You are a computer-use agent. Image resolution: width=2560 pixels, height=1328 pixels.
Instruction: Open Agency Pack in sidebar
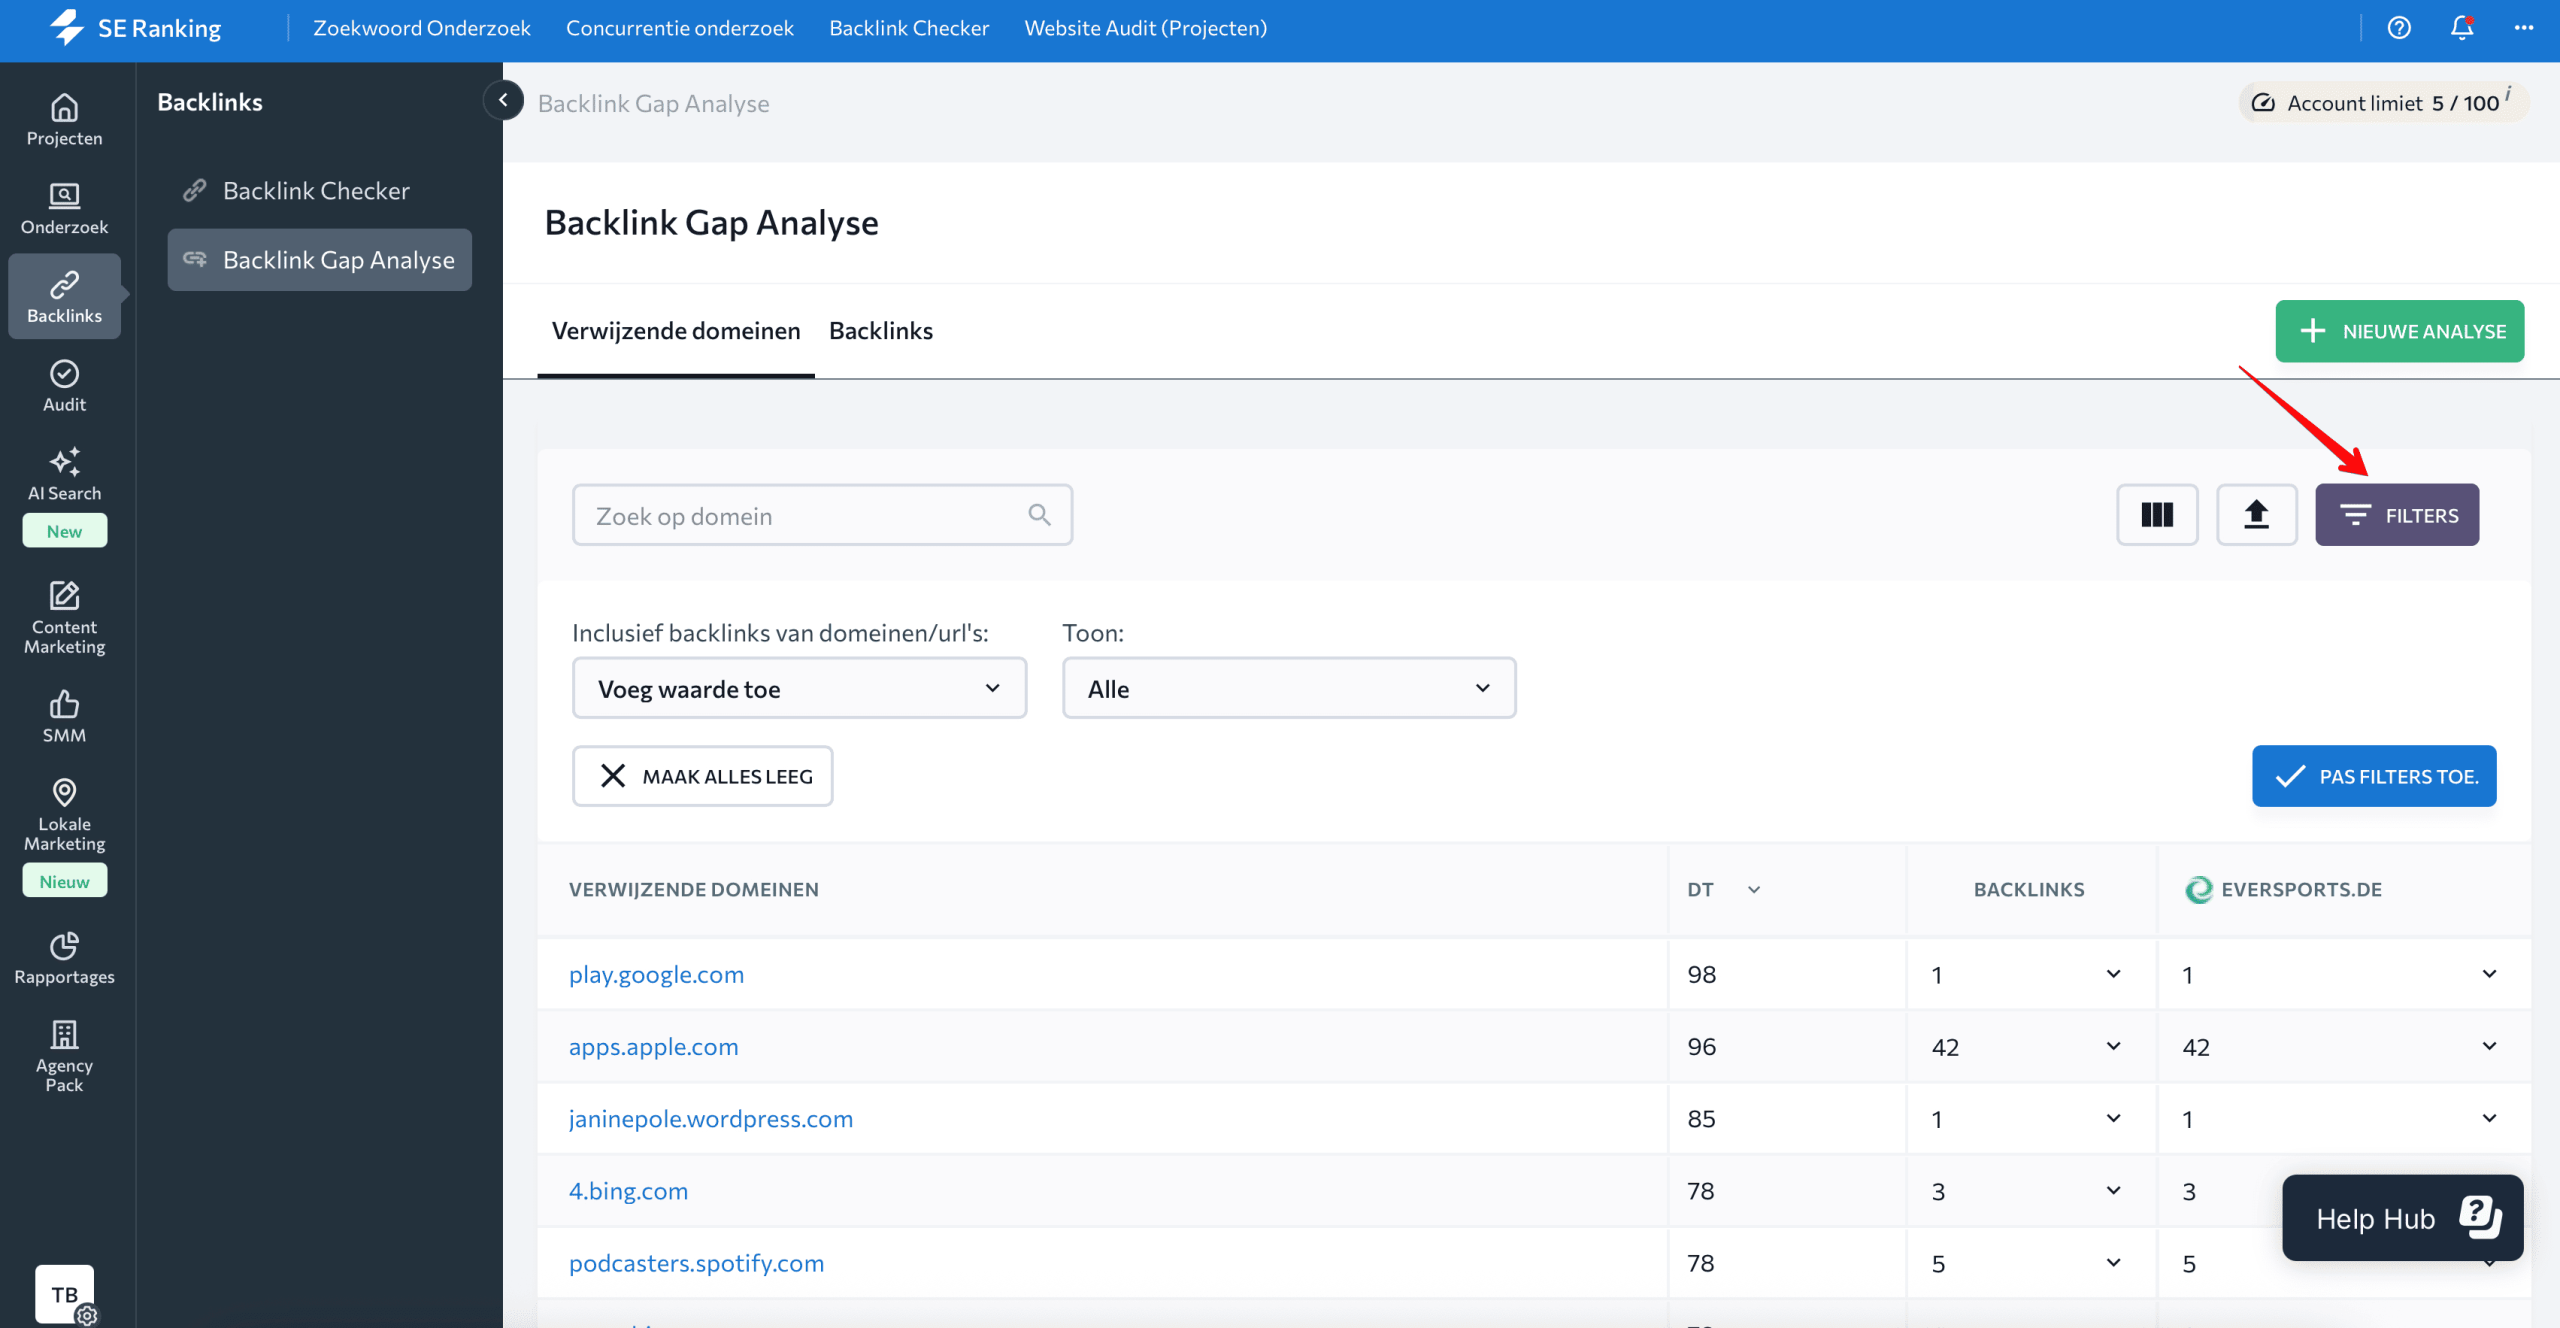pos(64,1056)
